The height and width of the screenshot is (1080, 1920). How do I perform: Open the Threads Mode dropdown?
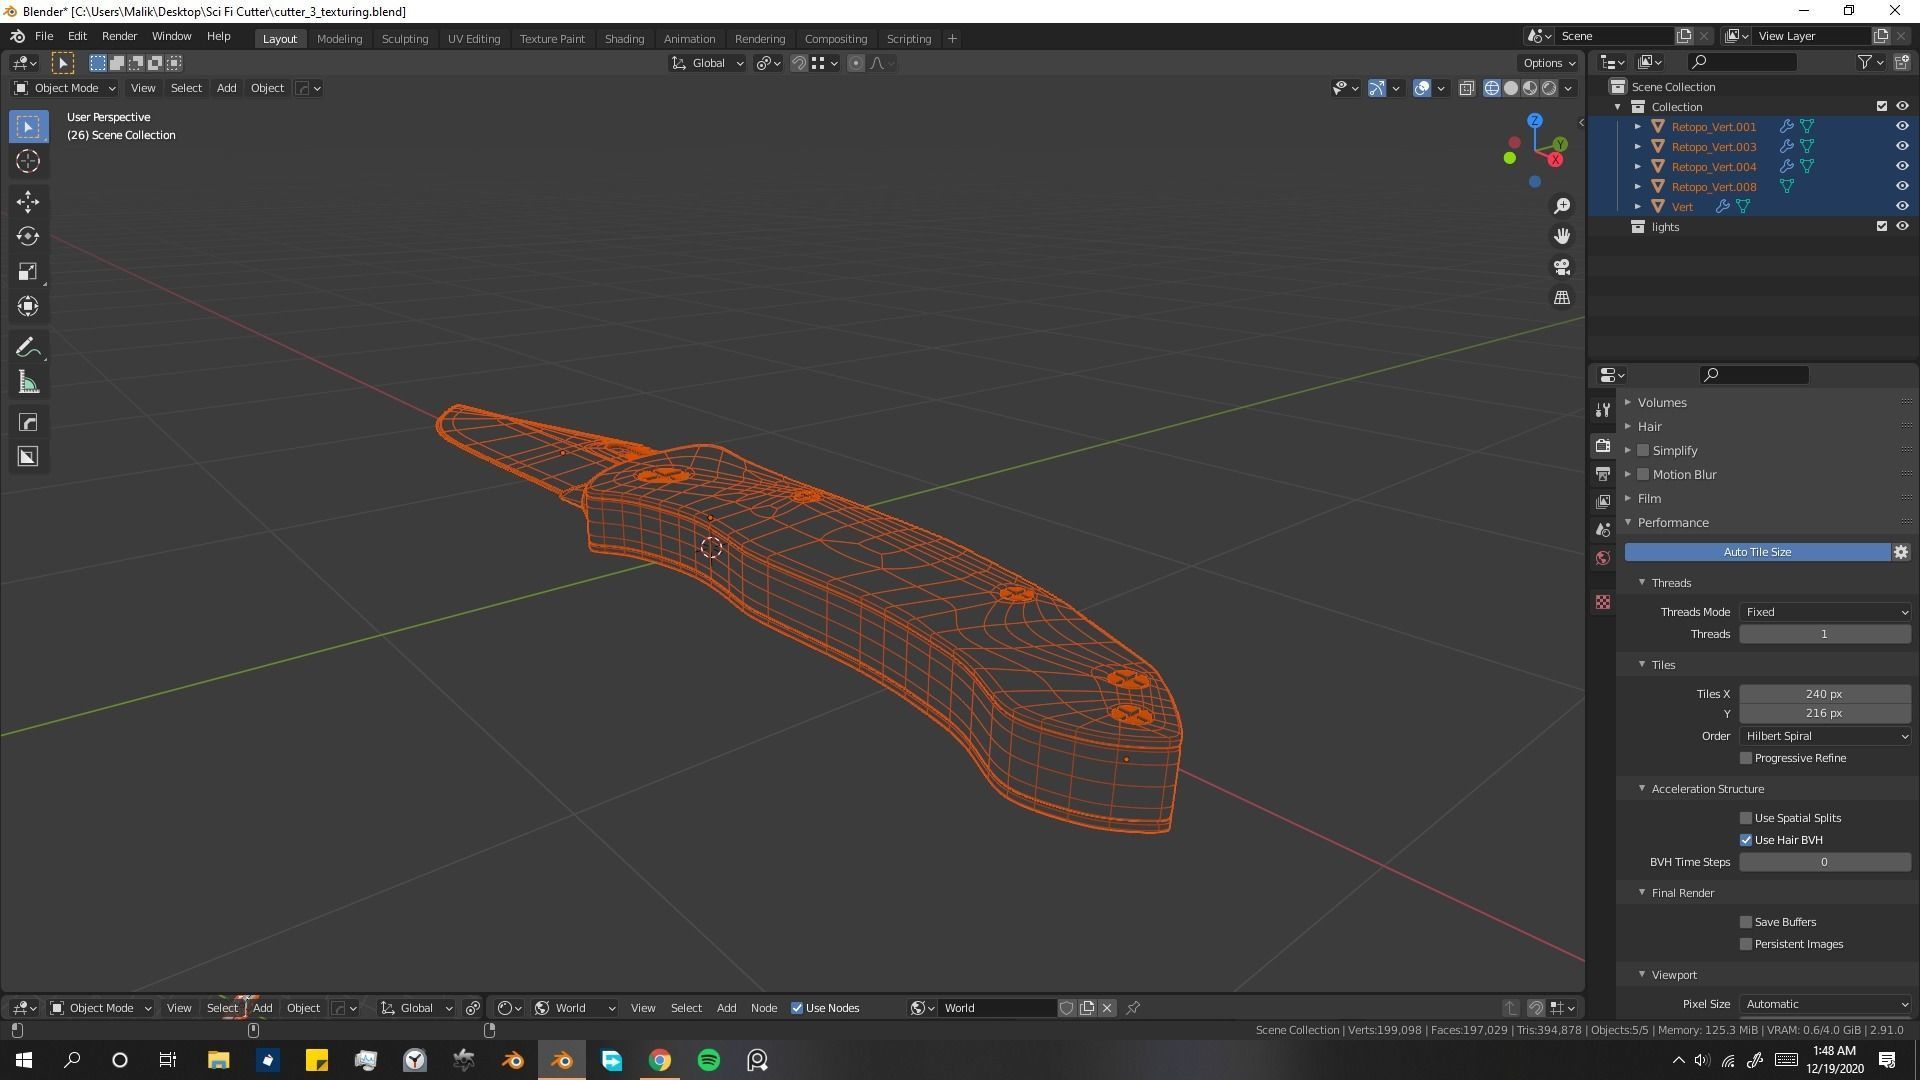tap(1824, 612)
